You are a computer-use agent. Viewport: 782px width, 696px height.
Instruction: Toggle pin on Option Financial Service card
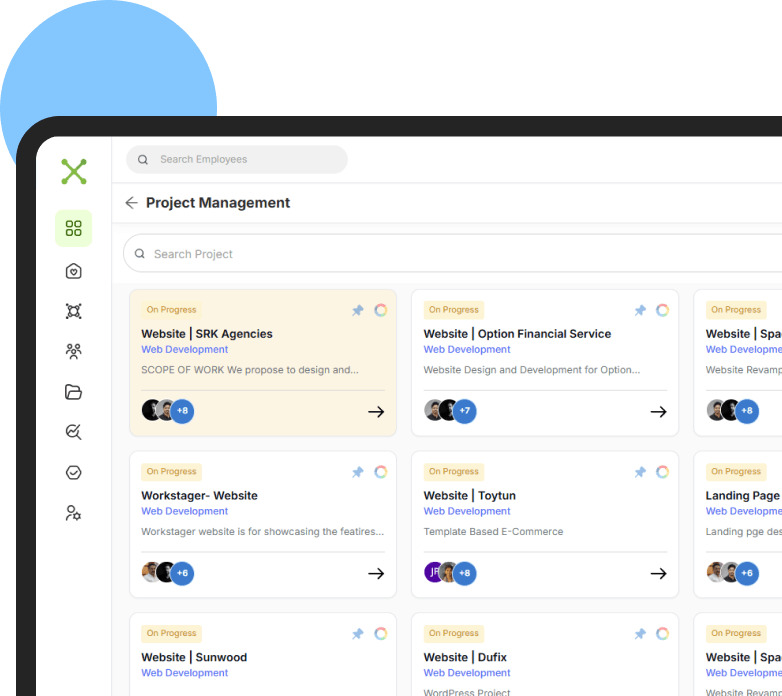pos(640,310)
